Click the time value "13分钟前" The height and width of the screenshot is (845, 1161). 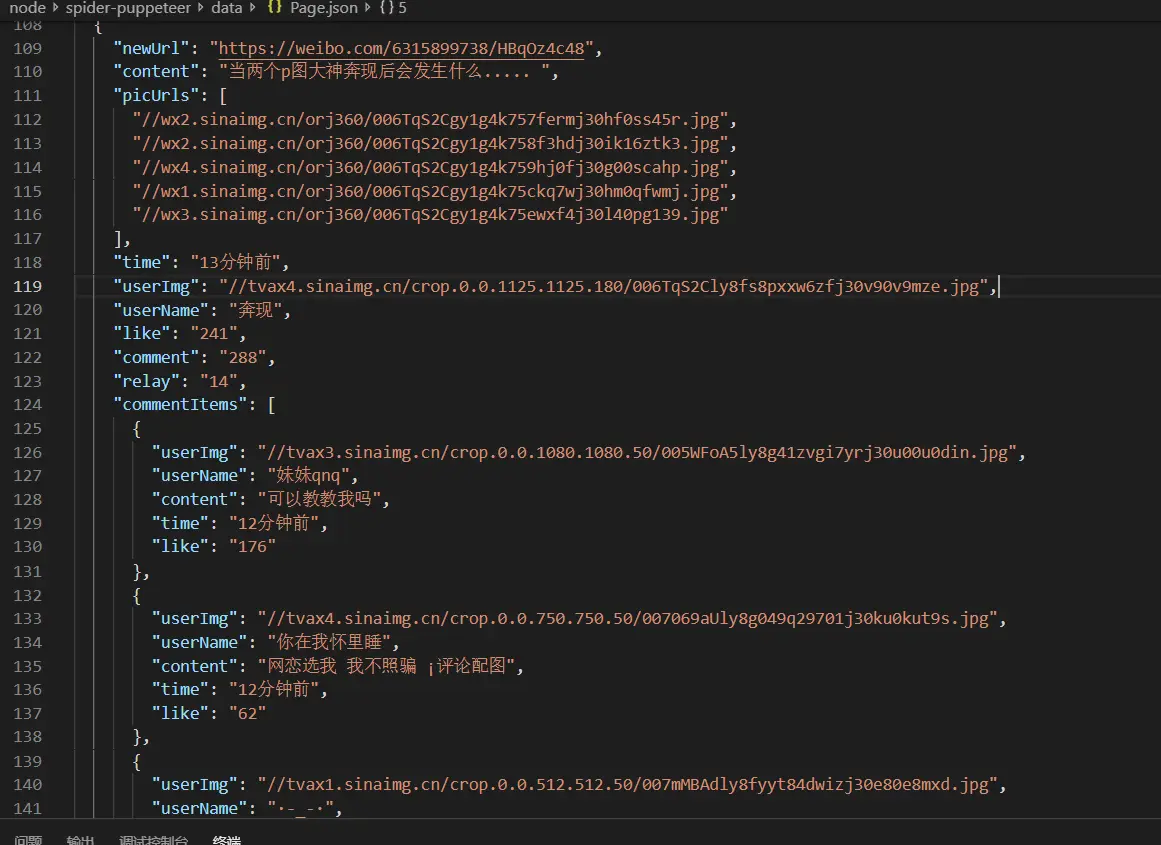click(x=235, y=262)
